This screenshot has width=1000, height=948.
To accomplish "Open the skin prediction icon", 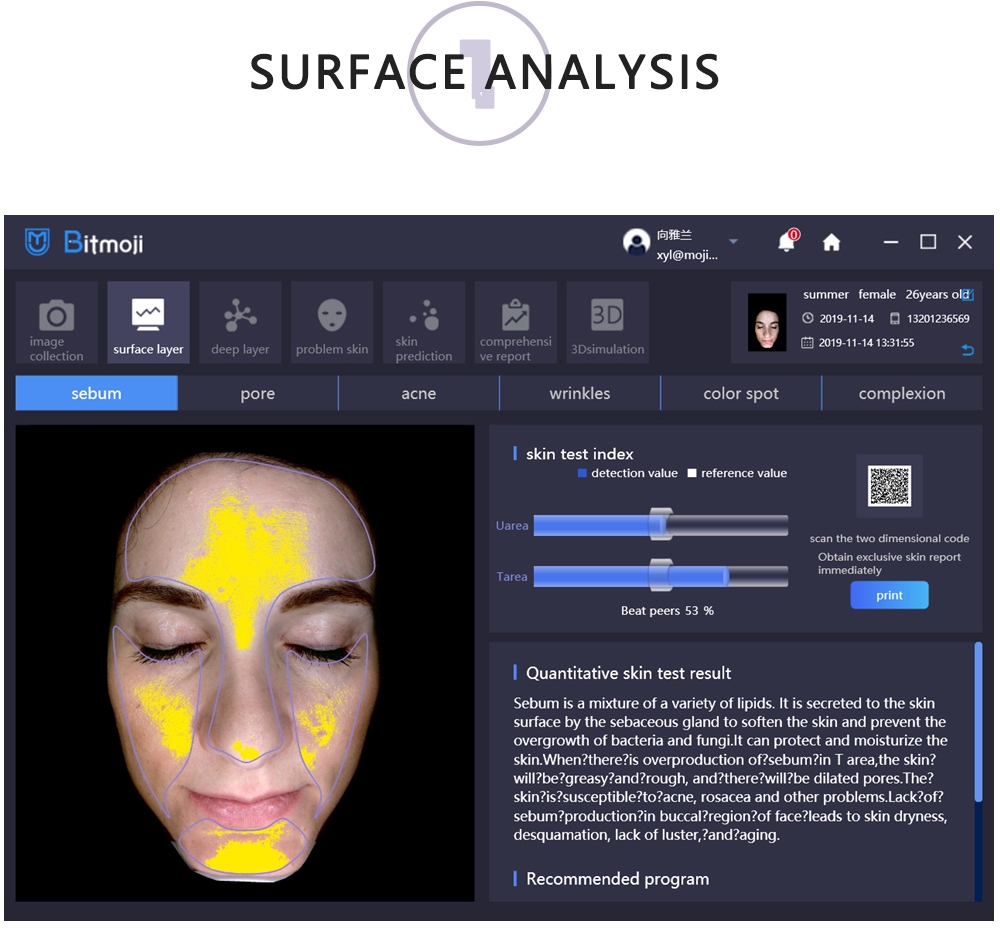I will (x=424, y=315).
